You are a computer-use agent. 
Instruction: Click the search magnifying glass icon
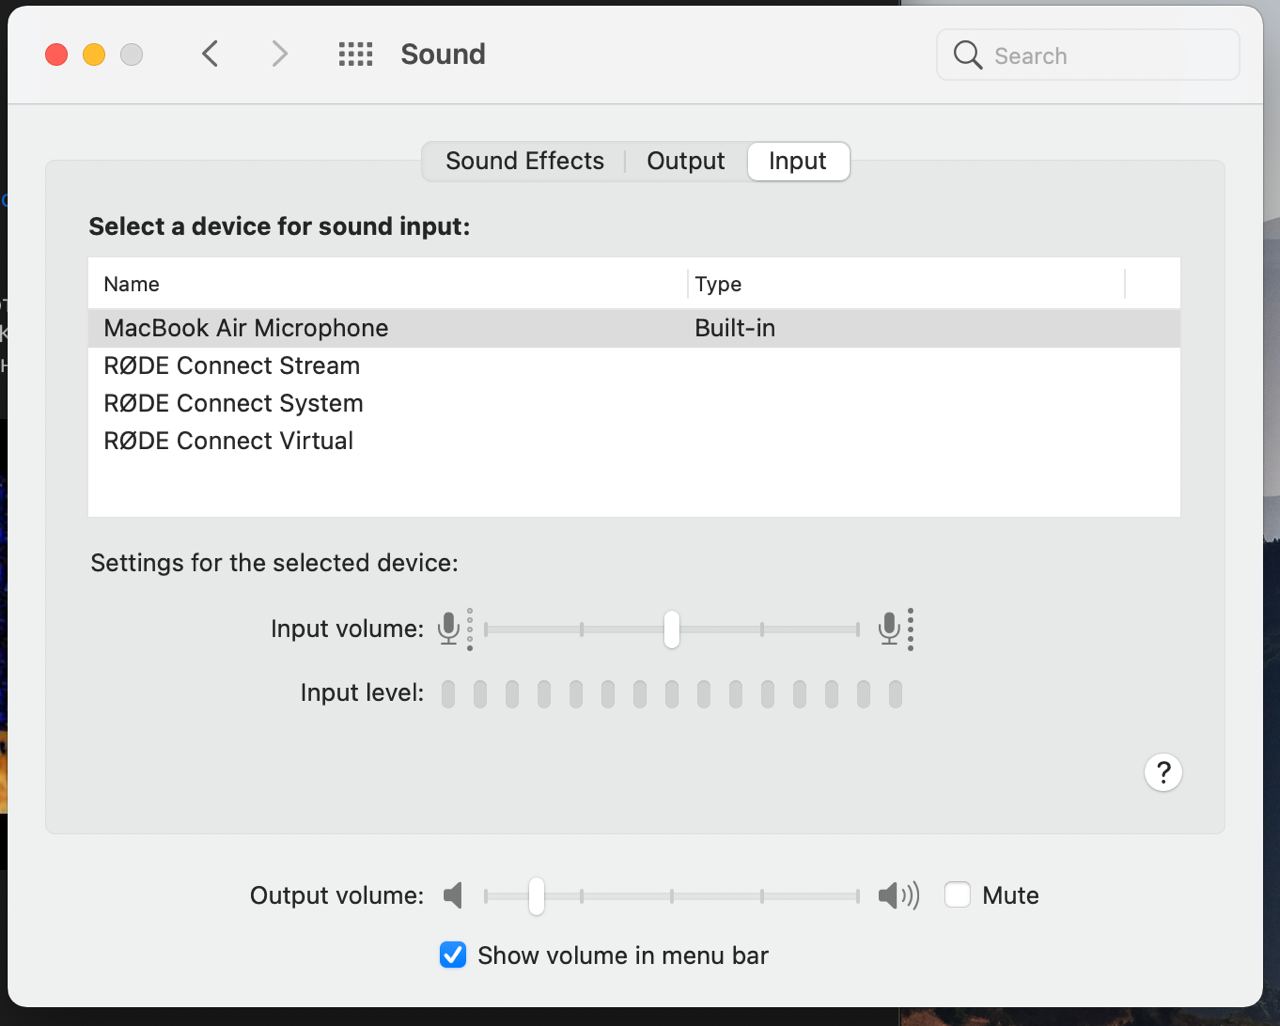(967, 55)
